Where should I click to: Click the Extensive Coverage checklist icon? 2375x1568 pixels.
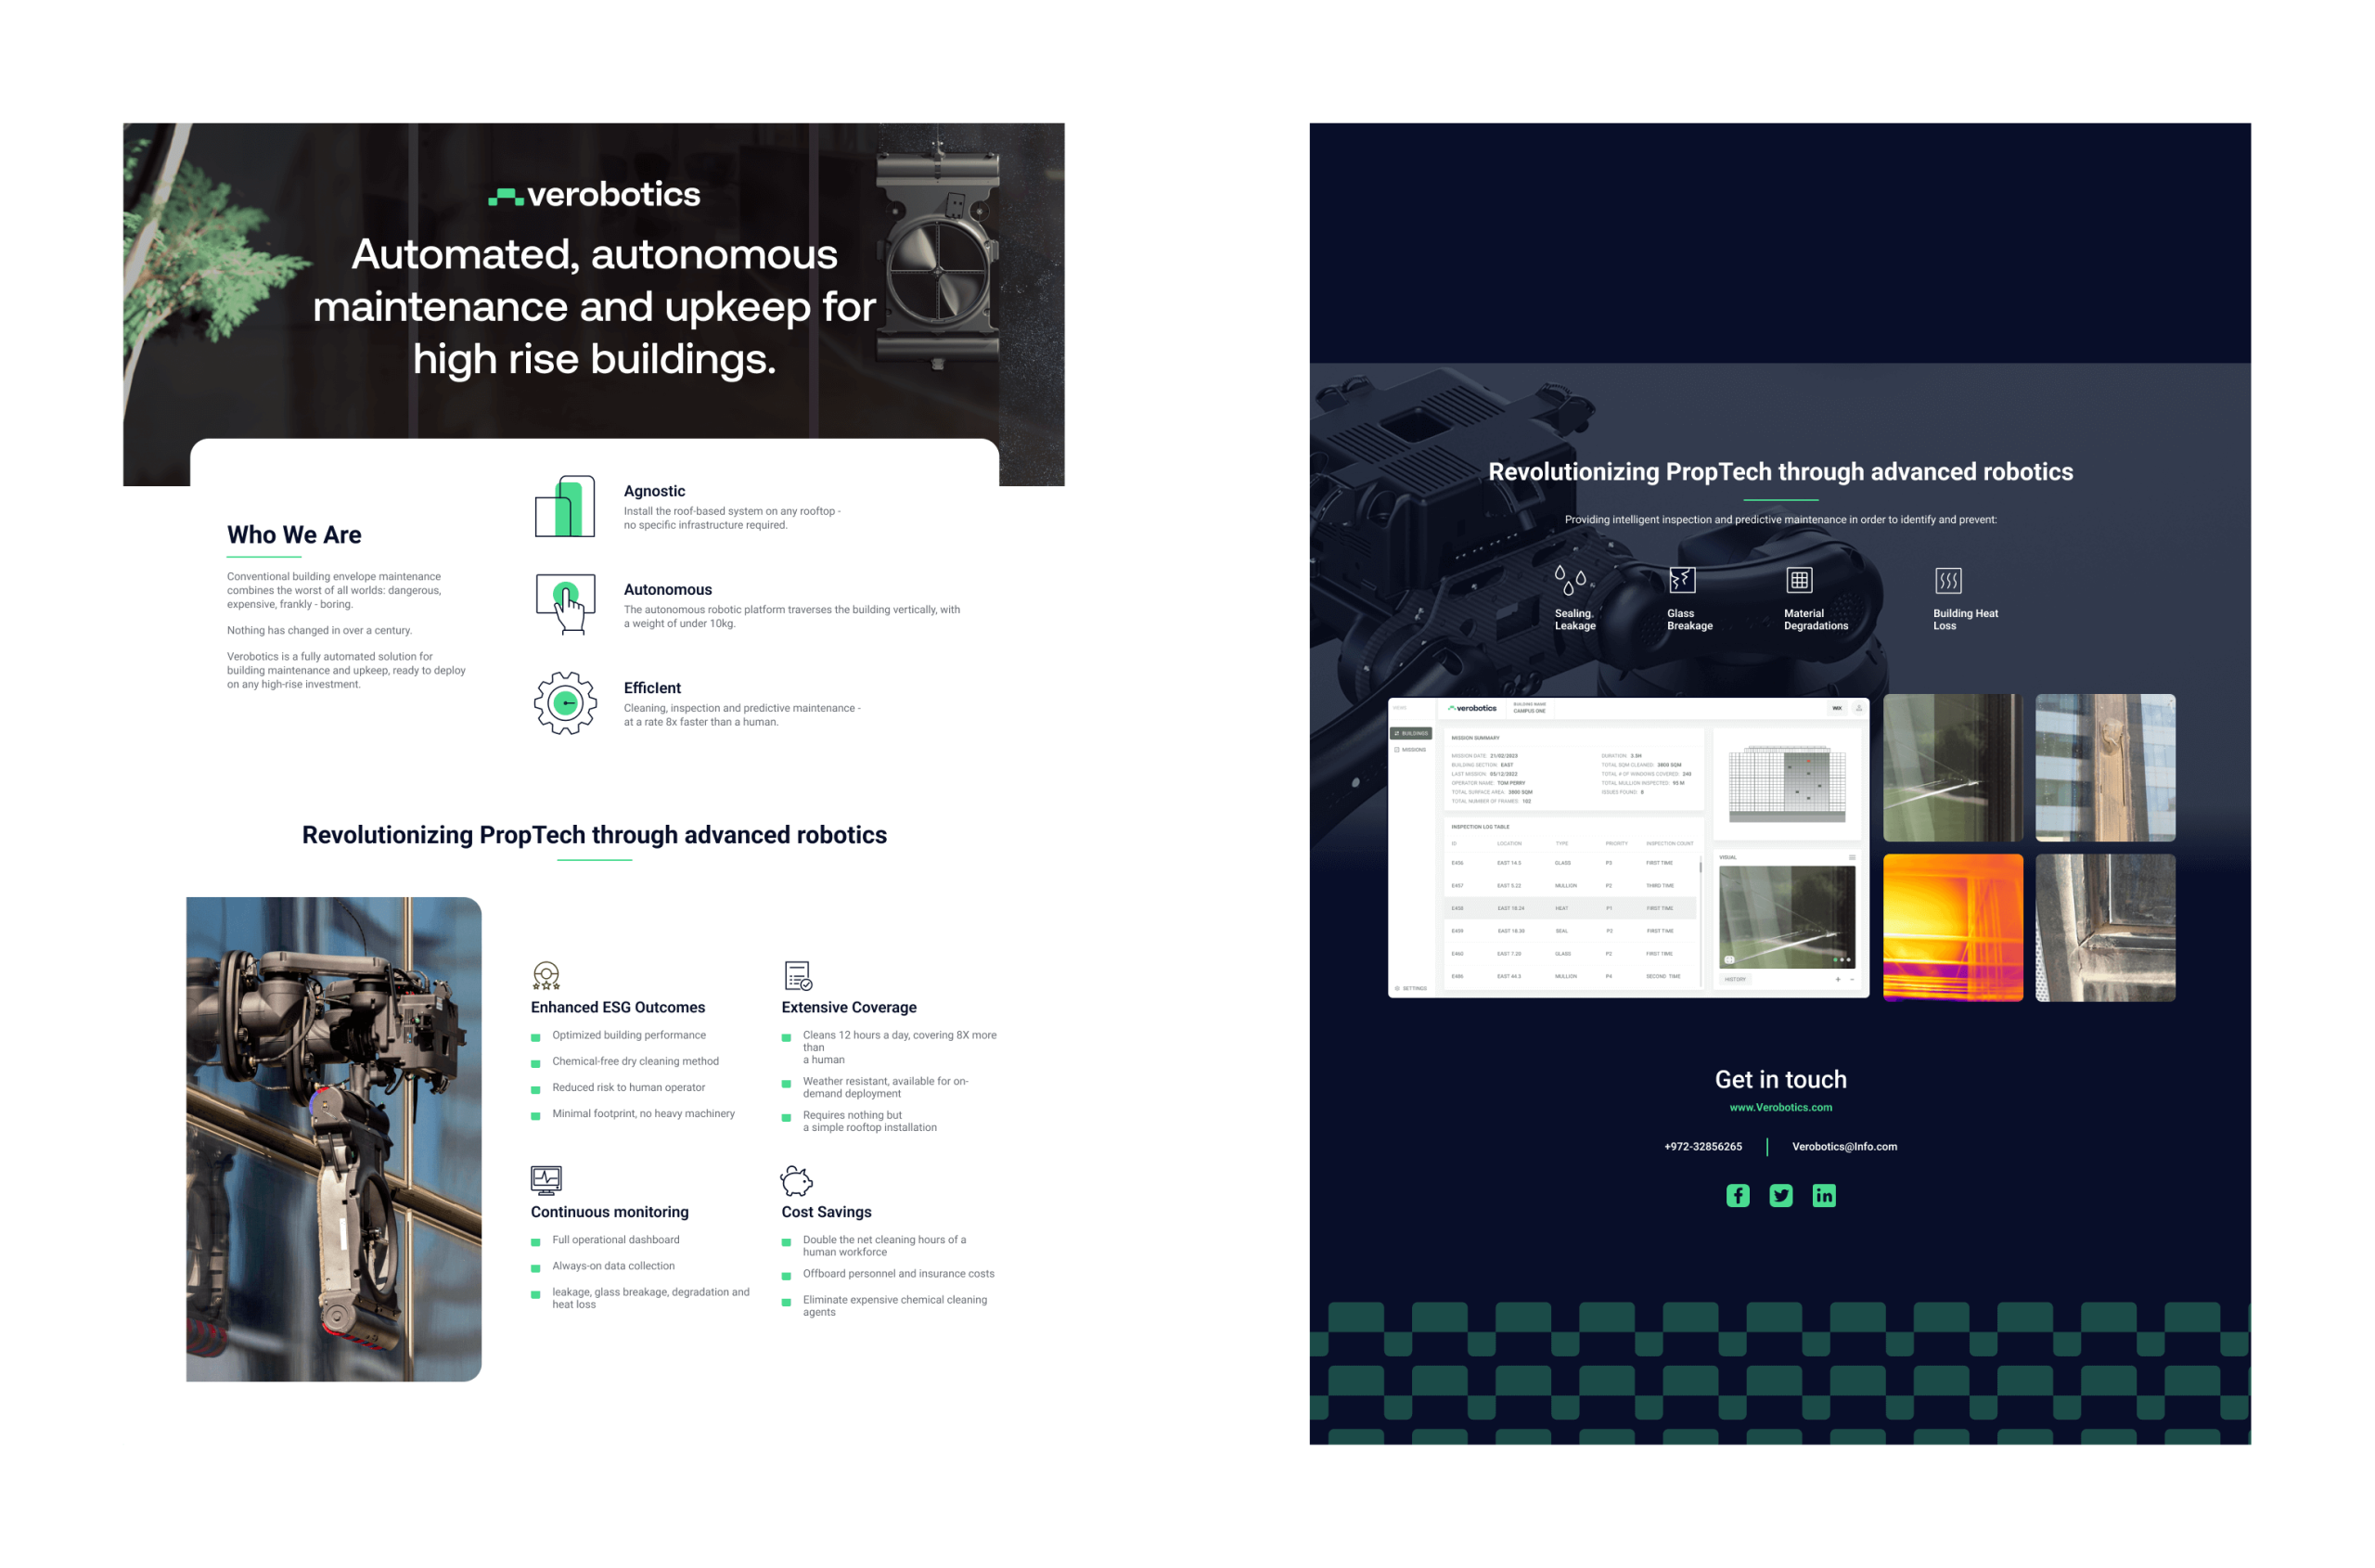pos(797,975)
